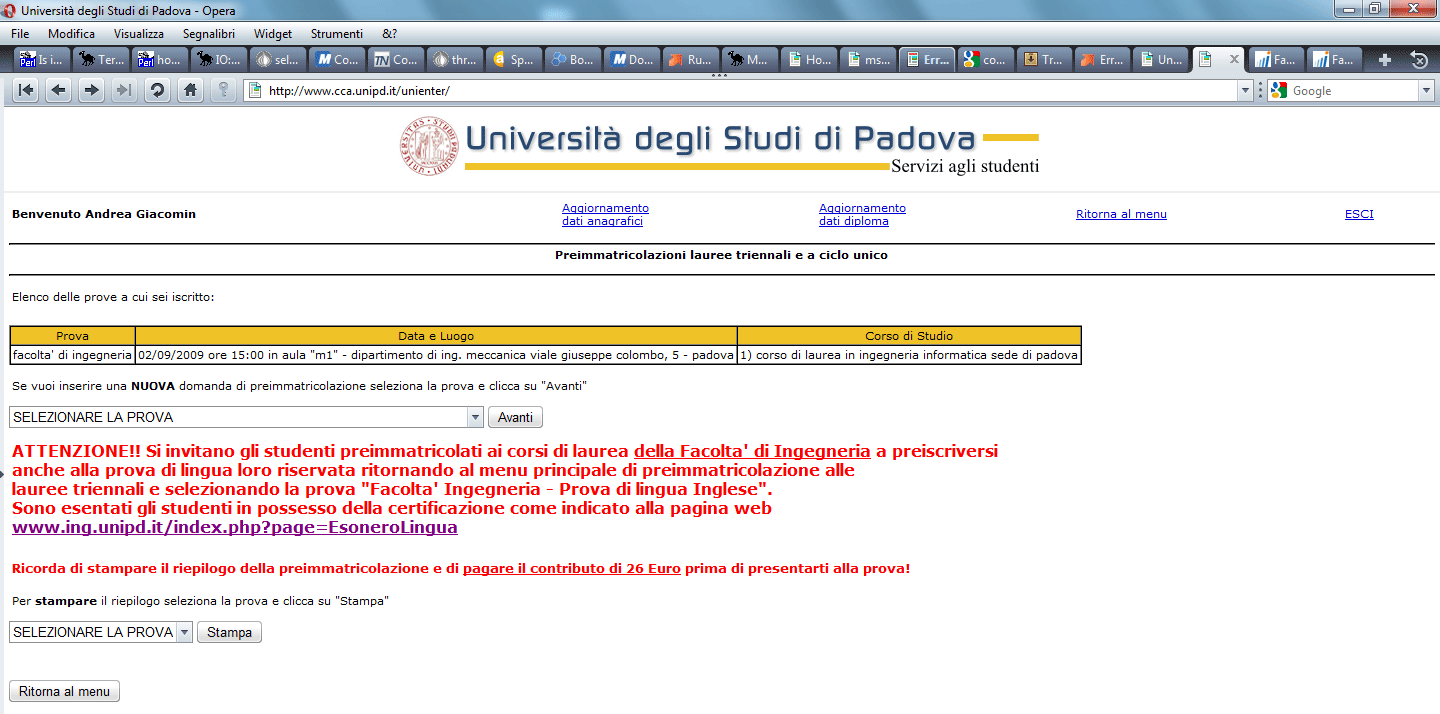Open a new tab with the plus button
1440x714 pixels.
[1385, 60]
